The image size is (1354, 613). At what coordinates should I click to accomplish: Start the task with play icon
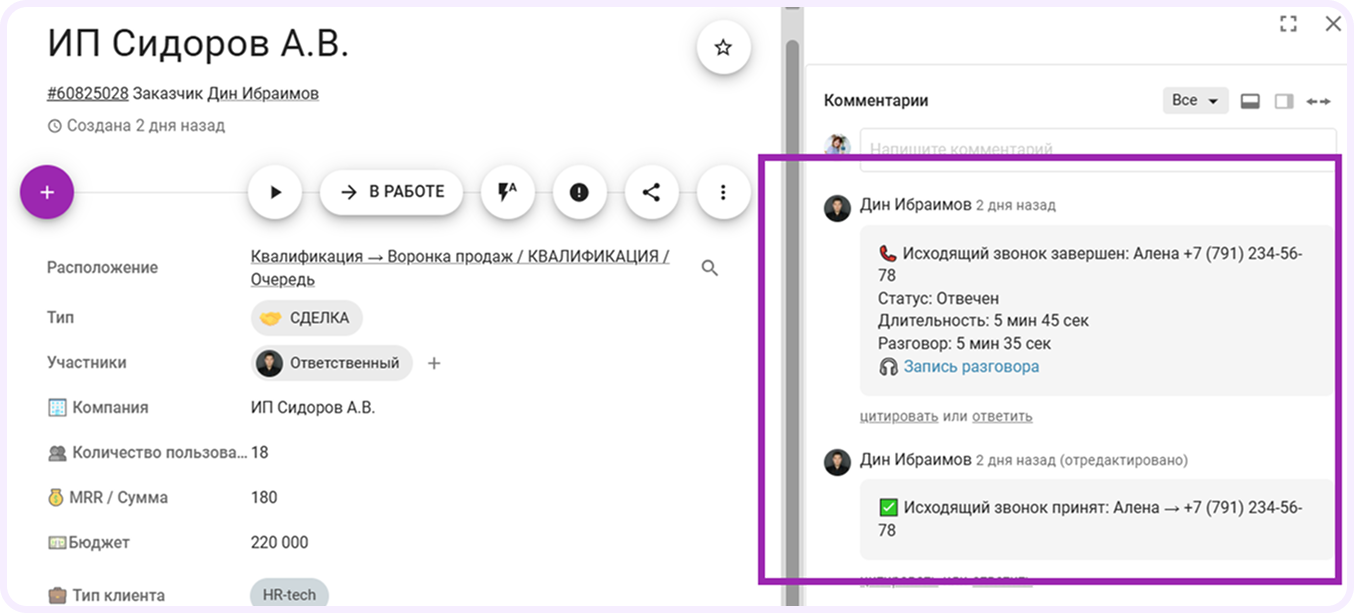coord(275,192)
